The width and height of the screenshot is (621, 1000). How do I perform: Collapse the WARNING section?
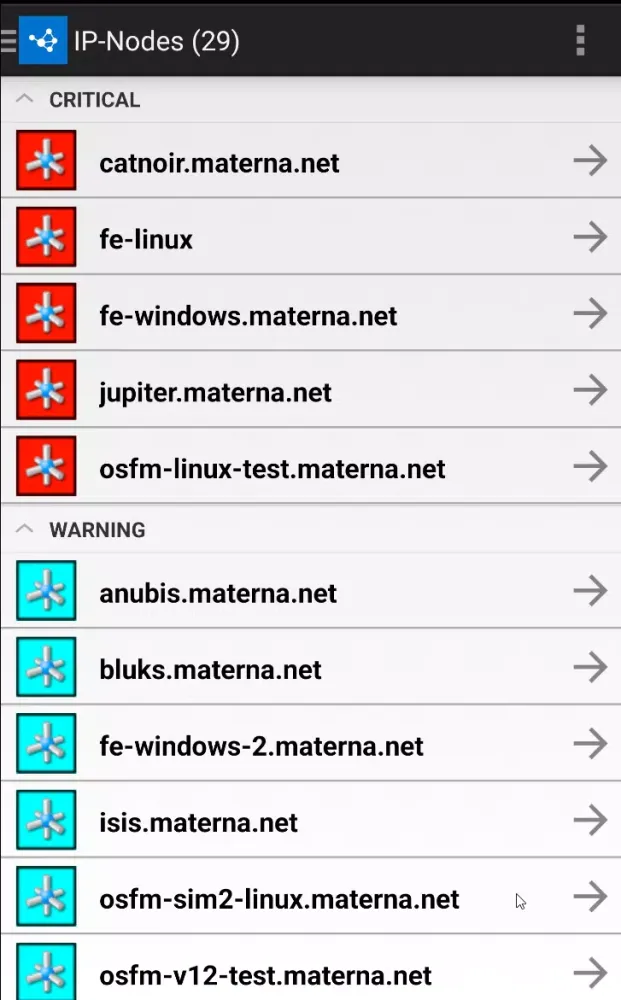(x=27, y=530)
